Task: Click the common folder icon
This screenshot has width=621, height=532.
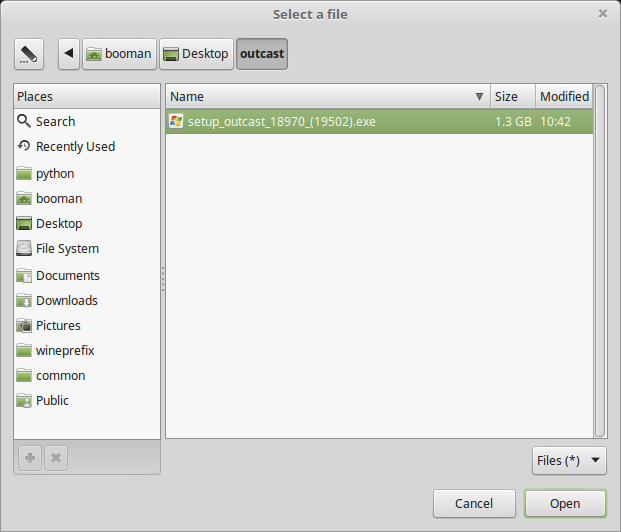Action: pos(24,376)
